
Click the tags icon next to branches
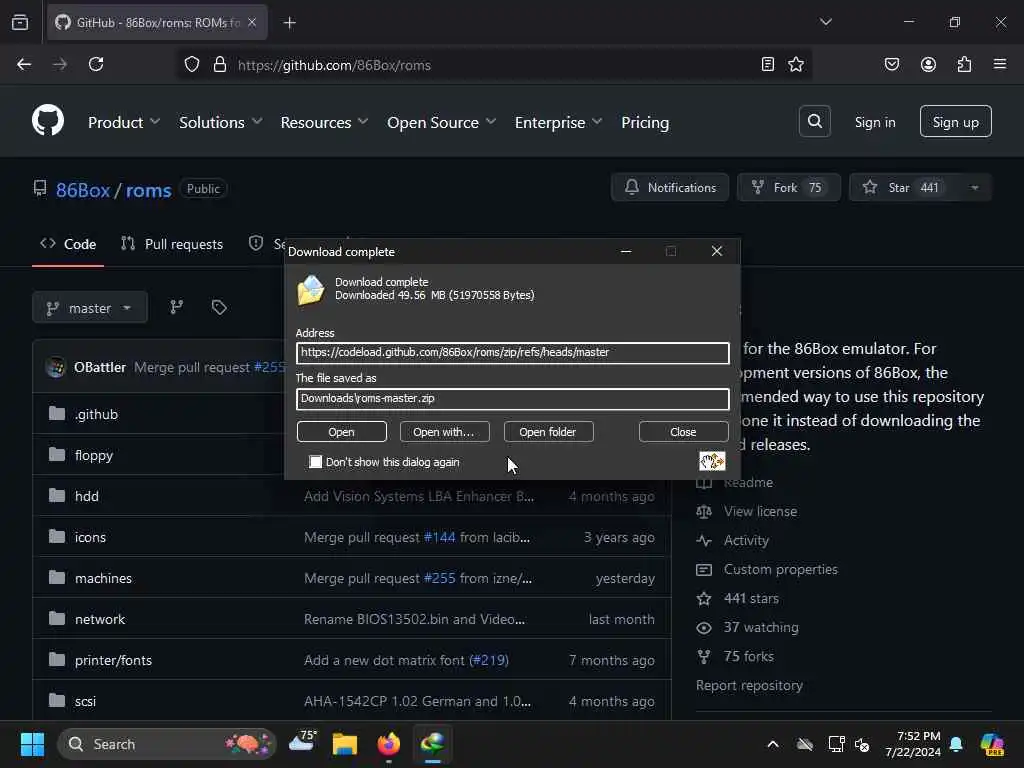219,307
